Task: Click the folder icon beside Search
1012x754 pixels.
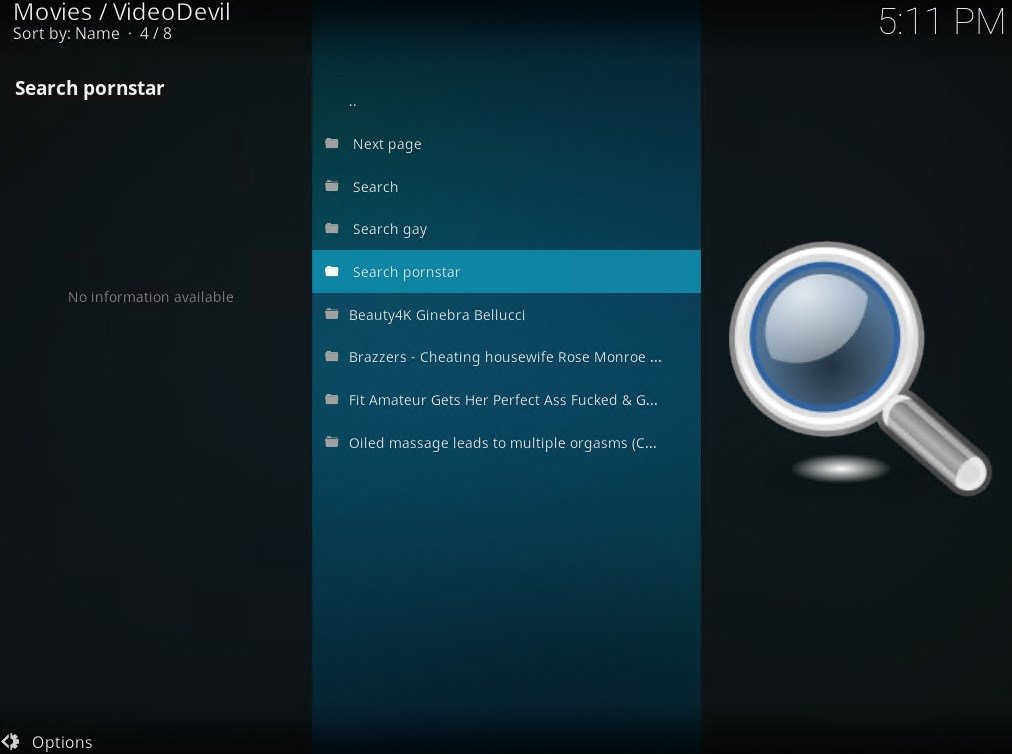Action: click(x=332, y=186)
